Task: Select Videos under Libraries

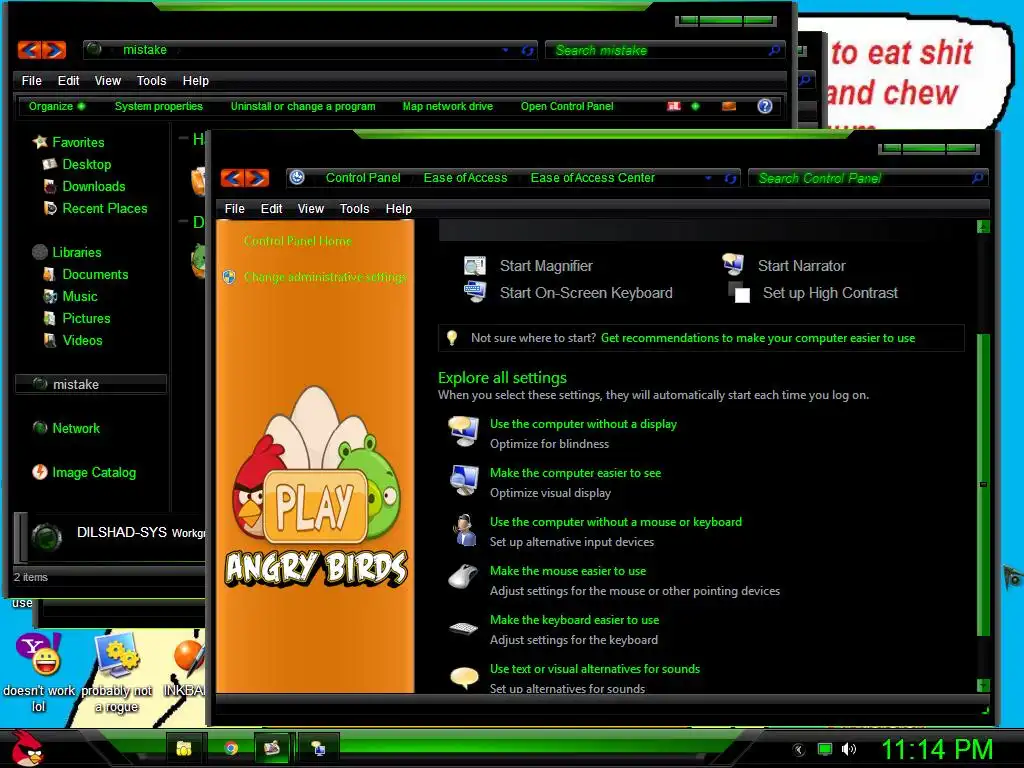Action: [x=82, y=340]
